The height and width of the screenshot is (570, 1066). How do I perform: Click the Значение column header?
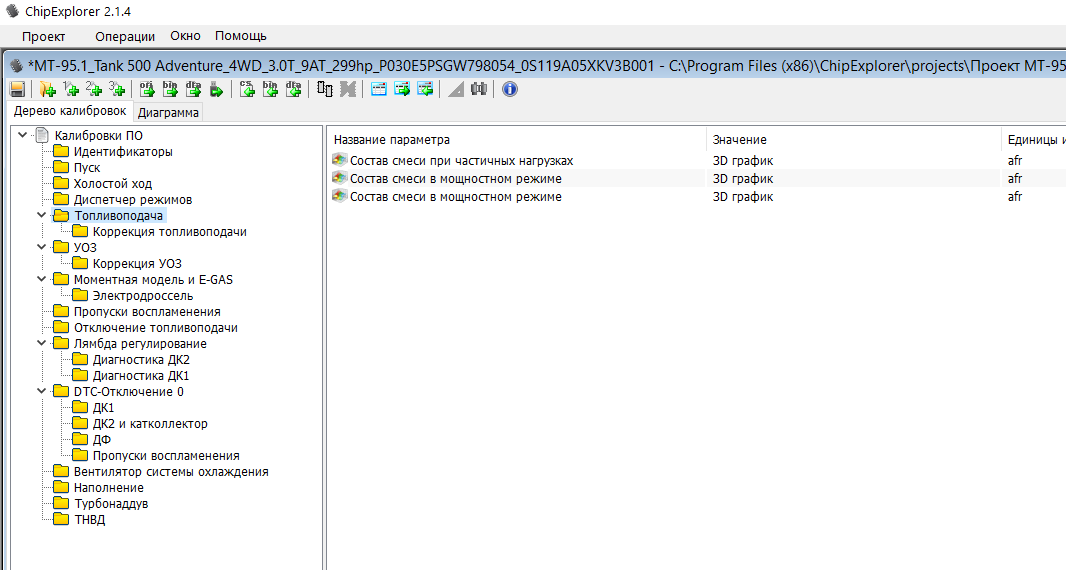[x=740, y=140]
